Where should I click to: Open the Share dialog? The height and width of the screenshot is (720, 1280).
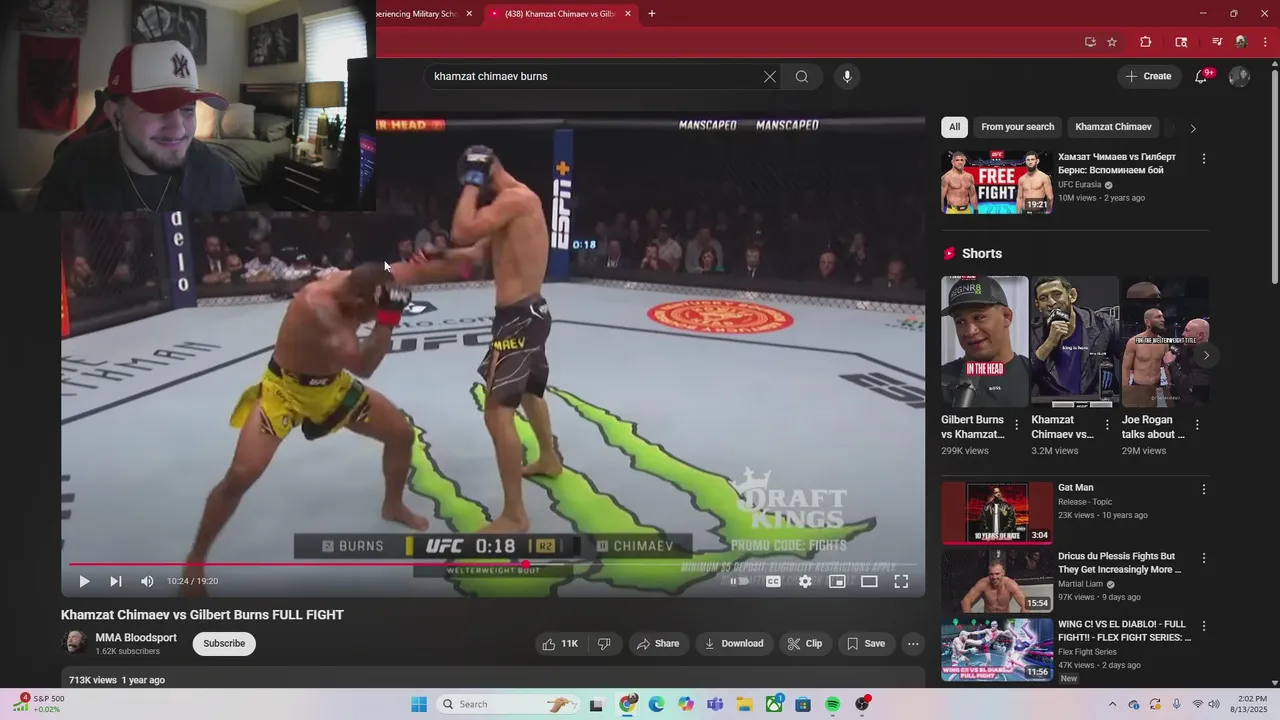(x=658, y=644)
